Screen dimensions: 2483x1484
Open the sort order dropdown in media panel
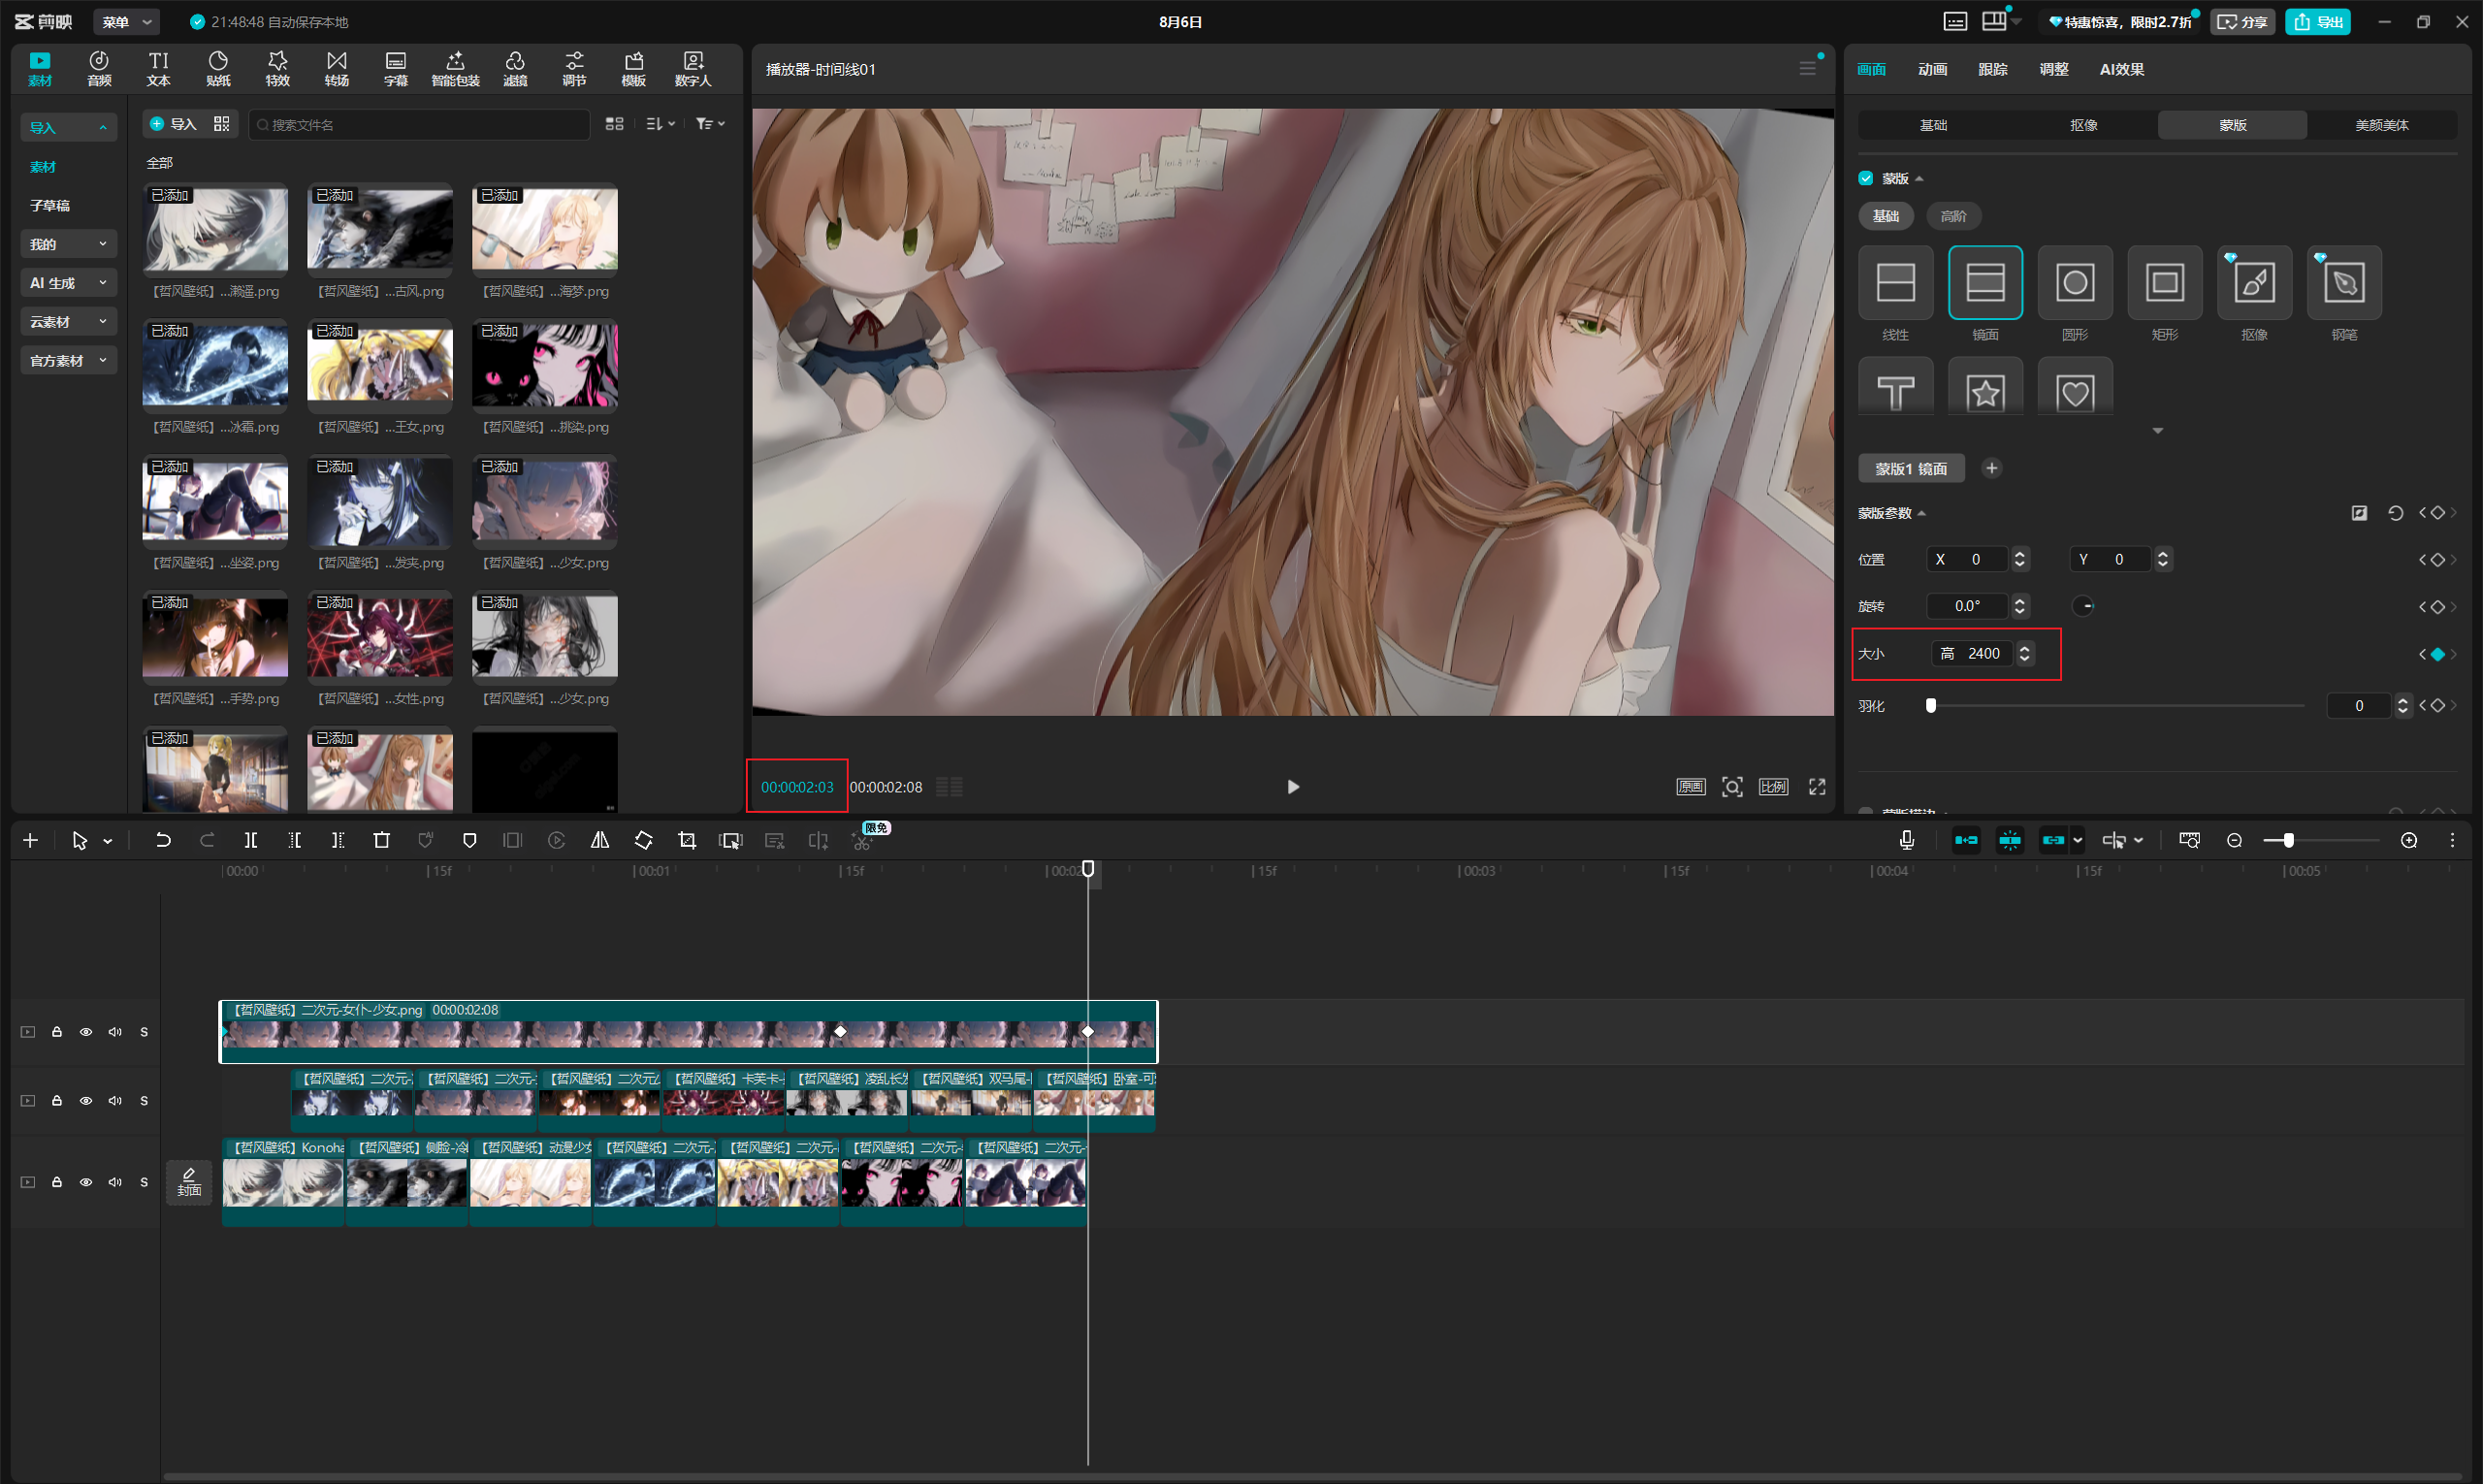tap(660, 124)
